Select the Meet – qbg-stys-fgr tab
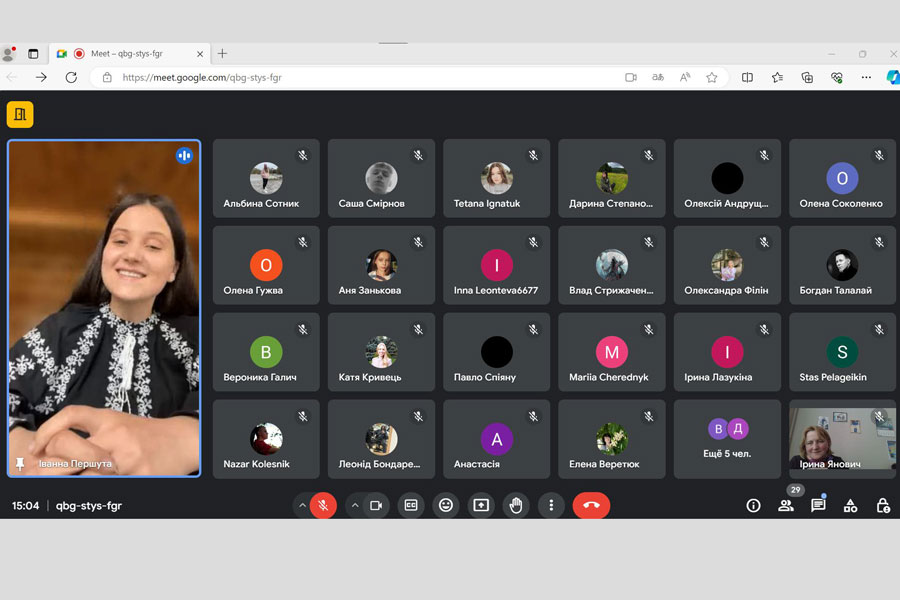The image size is (900, 600). click(x=130, y=53)
